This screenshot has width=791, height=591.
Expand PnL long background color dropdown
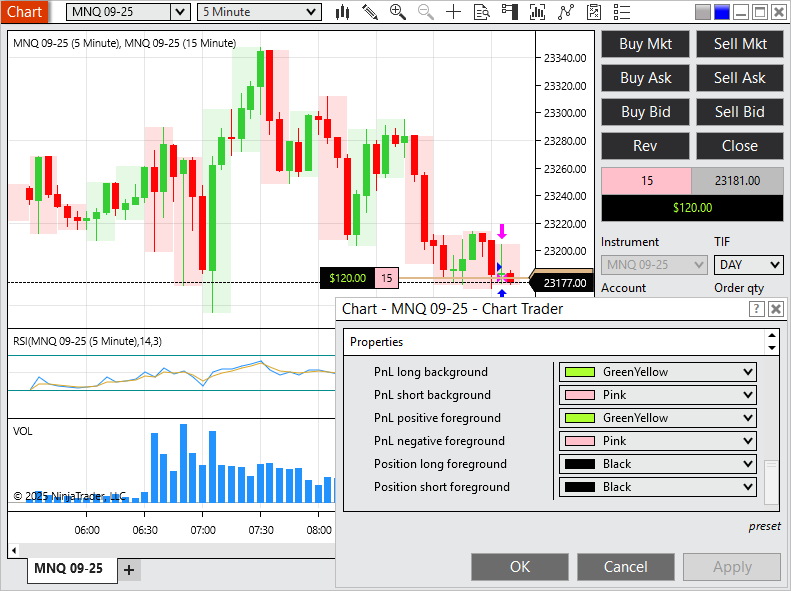[x=746, y=372]
